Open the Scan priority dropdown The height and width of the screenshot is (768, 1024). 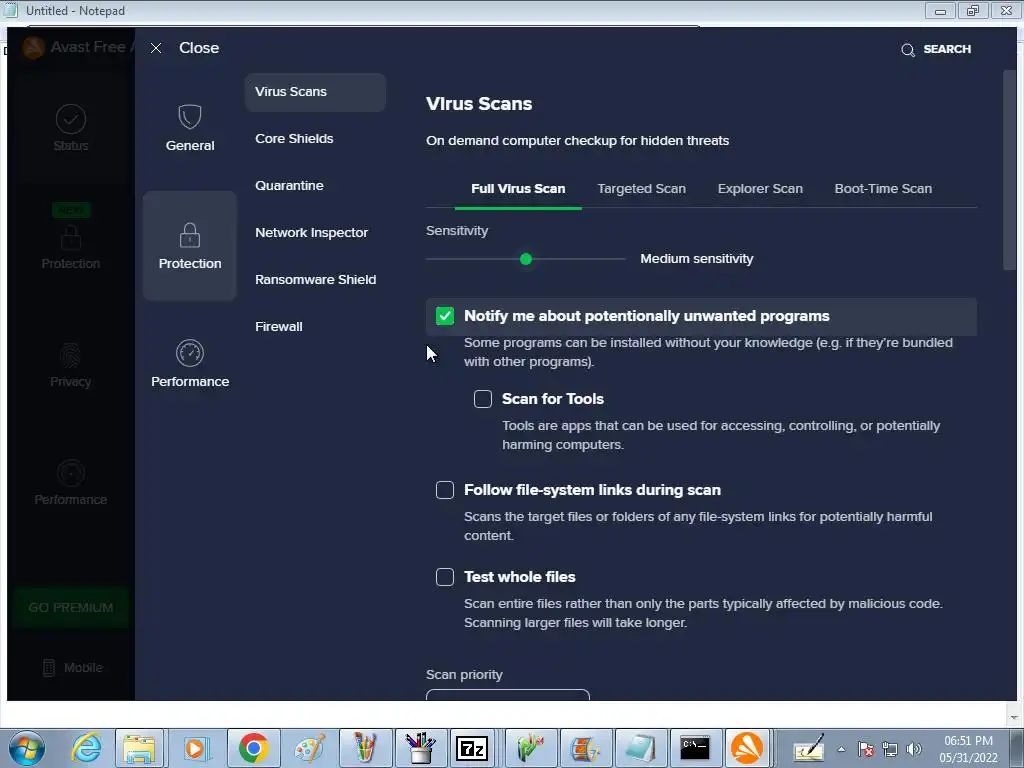507,695
